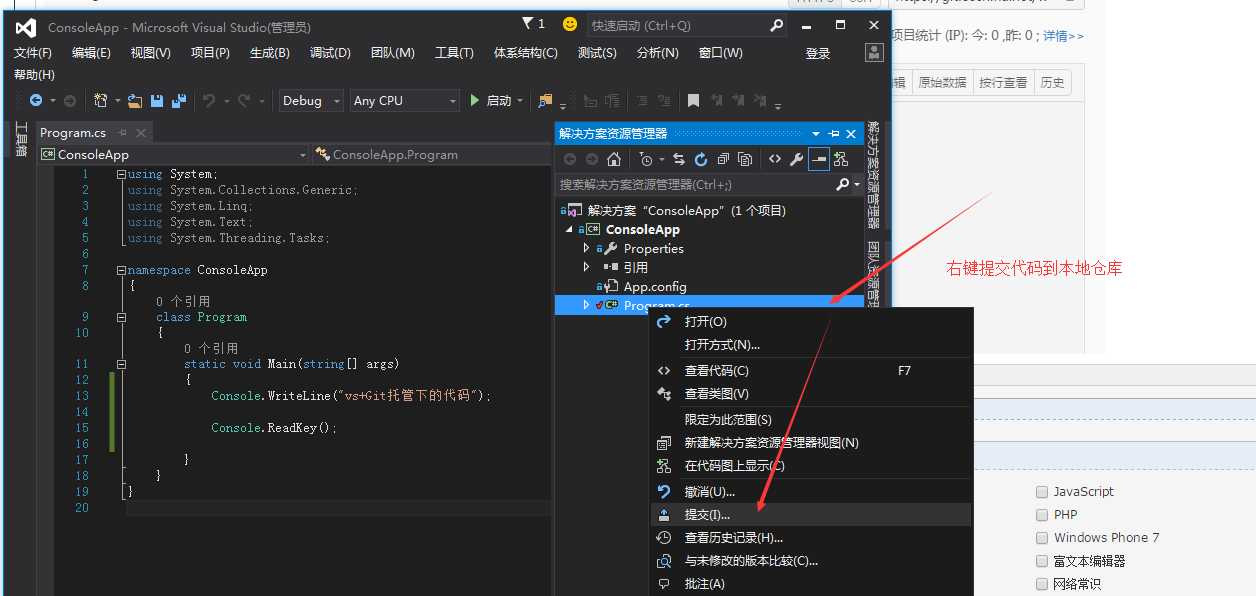Click Collapse All icon in Solution Explorer
The image size is (1256, 596).
coord(723,159)
